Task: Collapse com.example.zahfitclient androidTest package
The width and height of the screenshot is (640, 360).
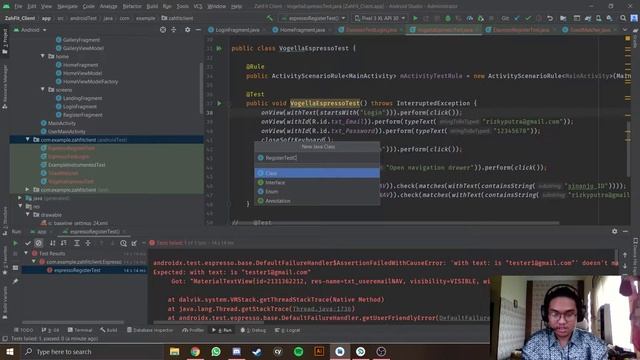Action: pos(28,140)
